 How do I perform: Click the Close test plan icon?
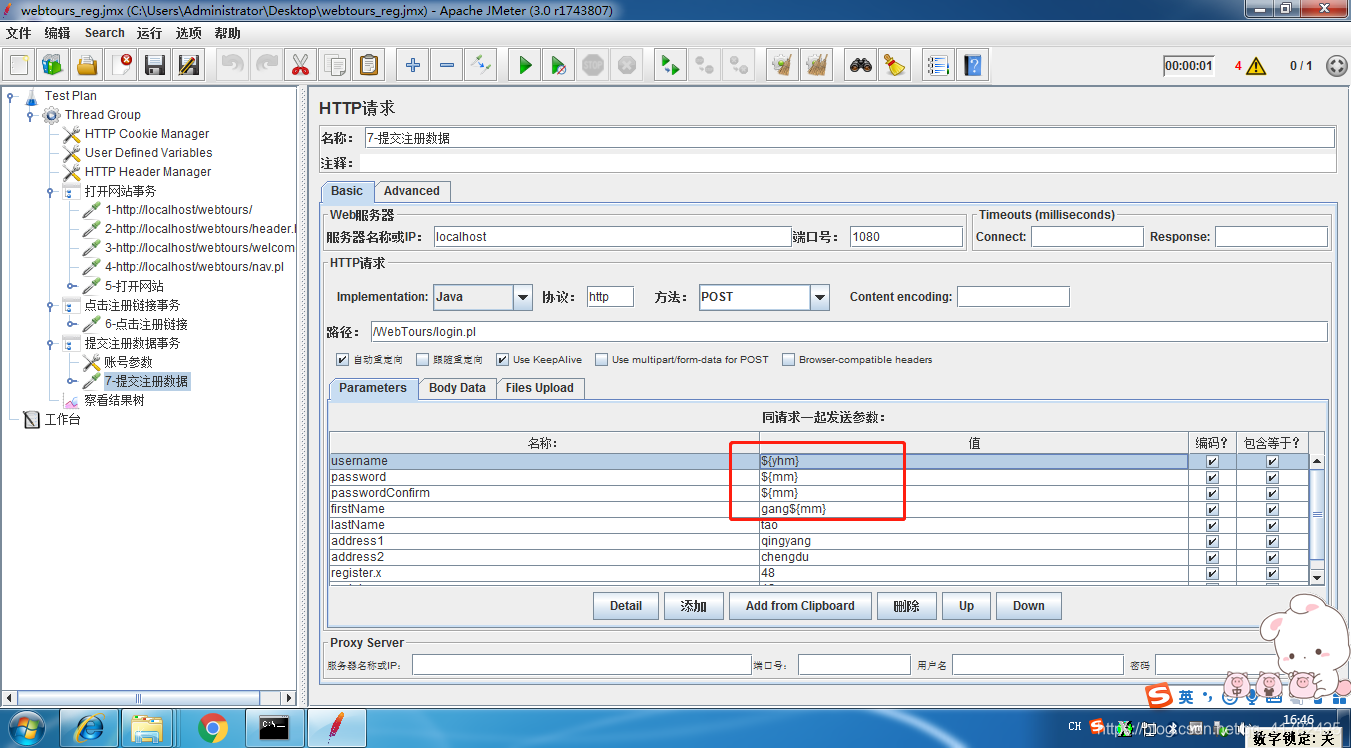(x=121, y=66)
